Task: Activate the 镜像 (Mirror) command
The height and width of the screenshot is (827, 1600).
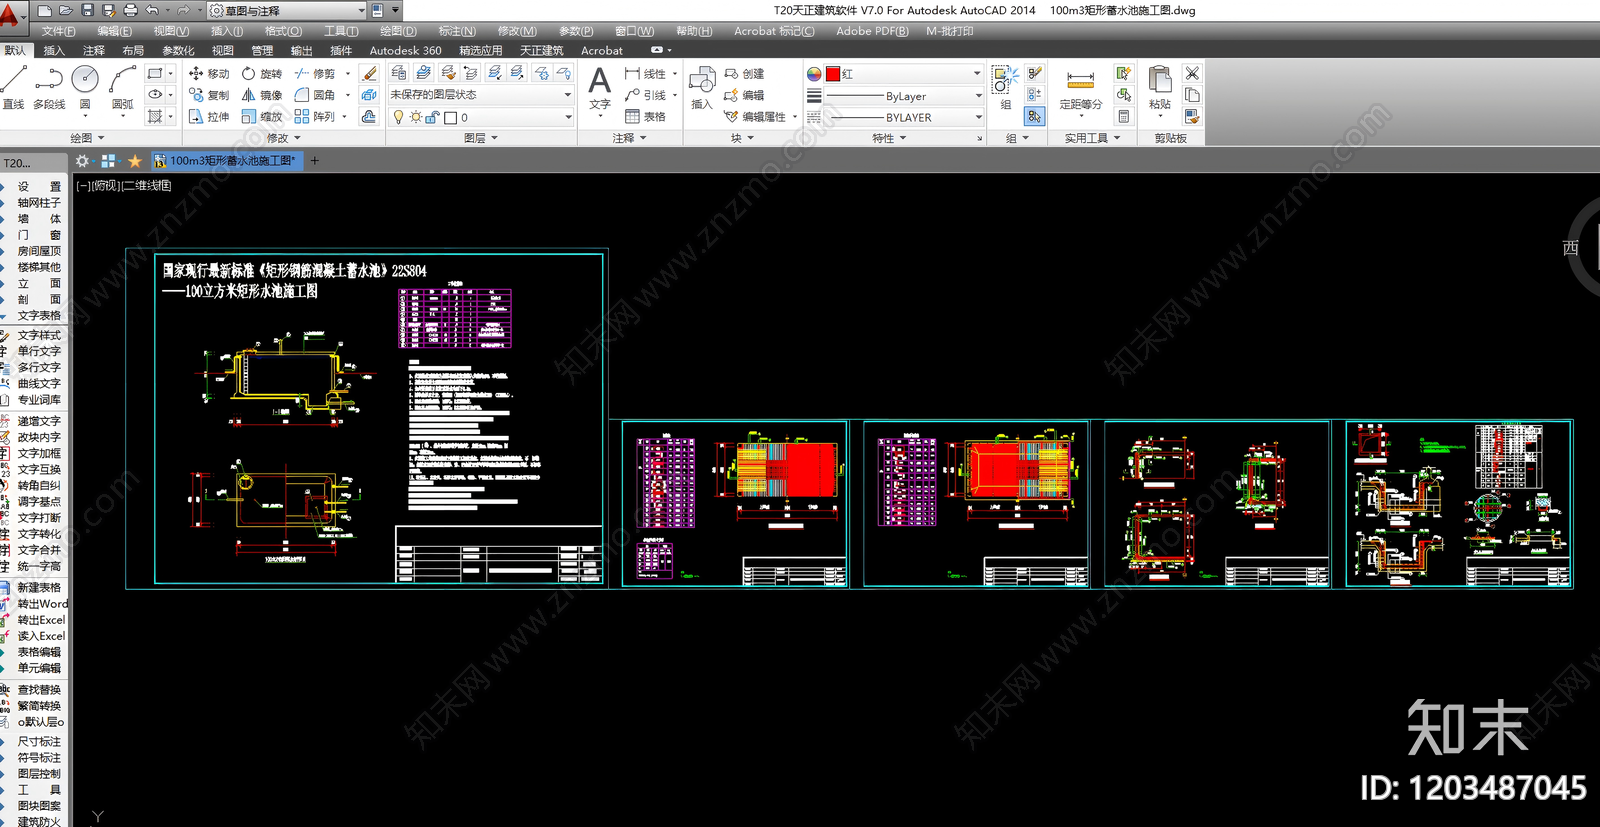Action: (x=262, y=95)
